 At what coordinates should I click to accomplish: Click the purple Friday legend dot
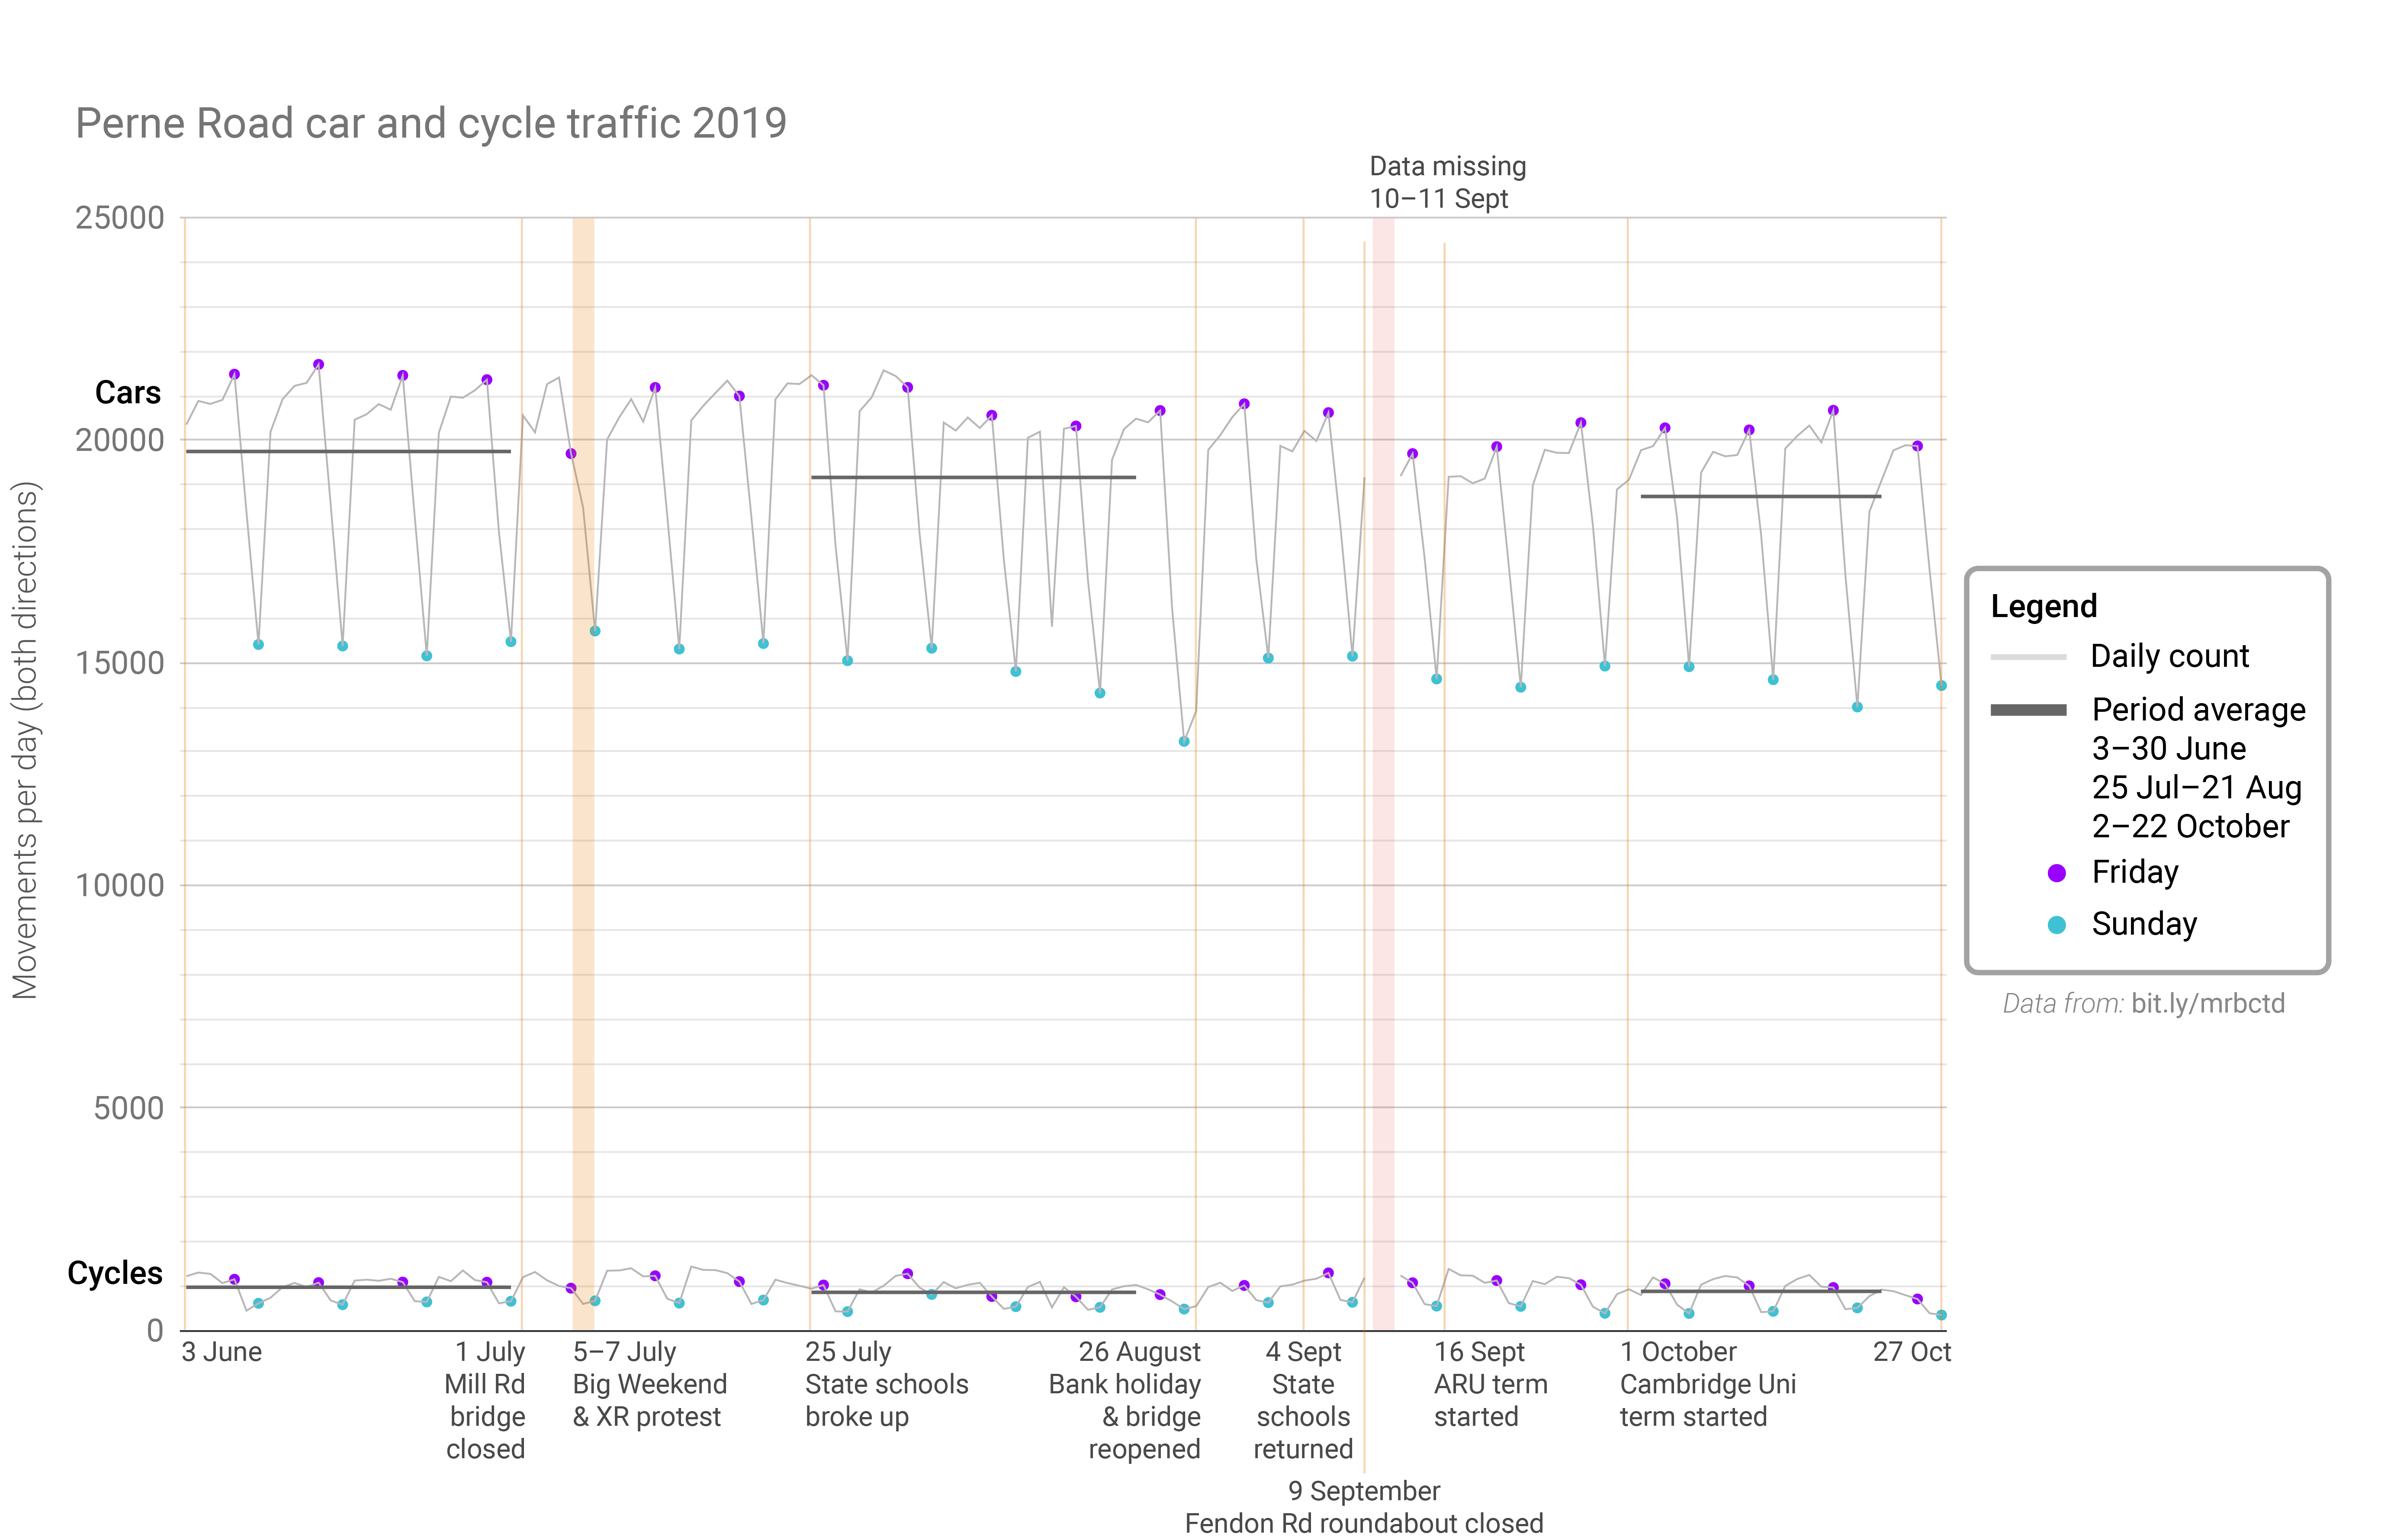(x=2056, y=873)
